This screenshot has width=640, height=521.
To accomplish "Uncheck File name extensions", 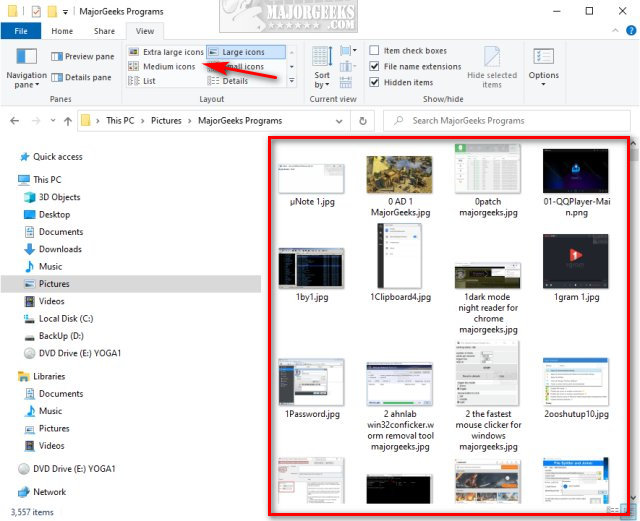I will click(x=374, y=66).
